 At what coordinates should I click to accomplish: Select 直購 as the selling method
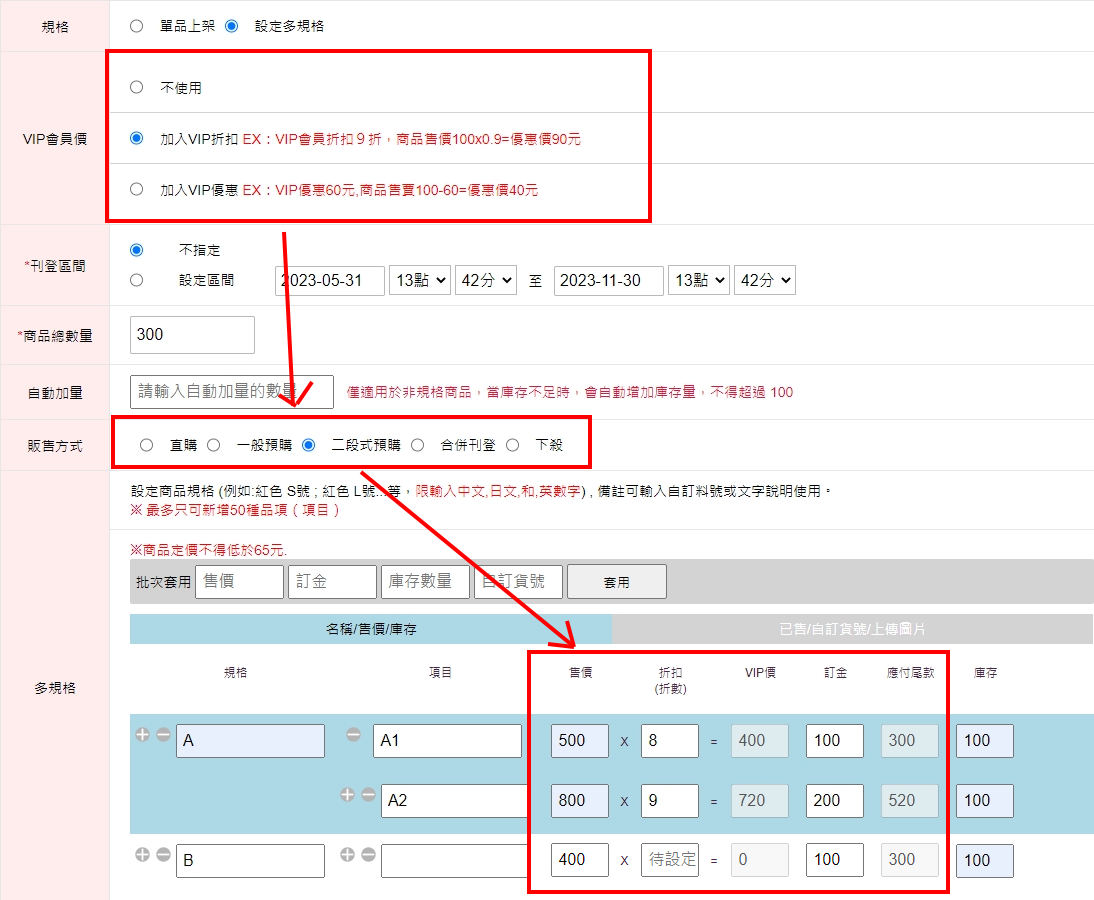click(x=147, y=445)
